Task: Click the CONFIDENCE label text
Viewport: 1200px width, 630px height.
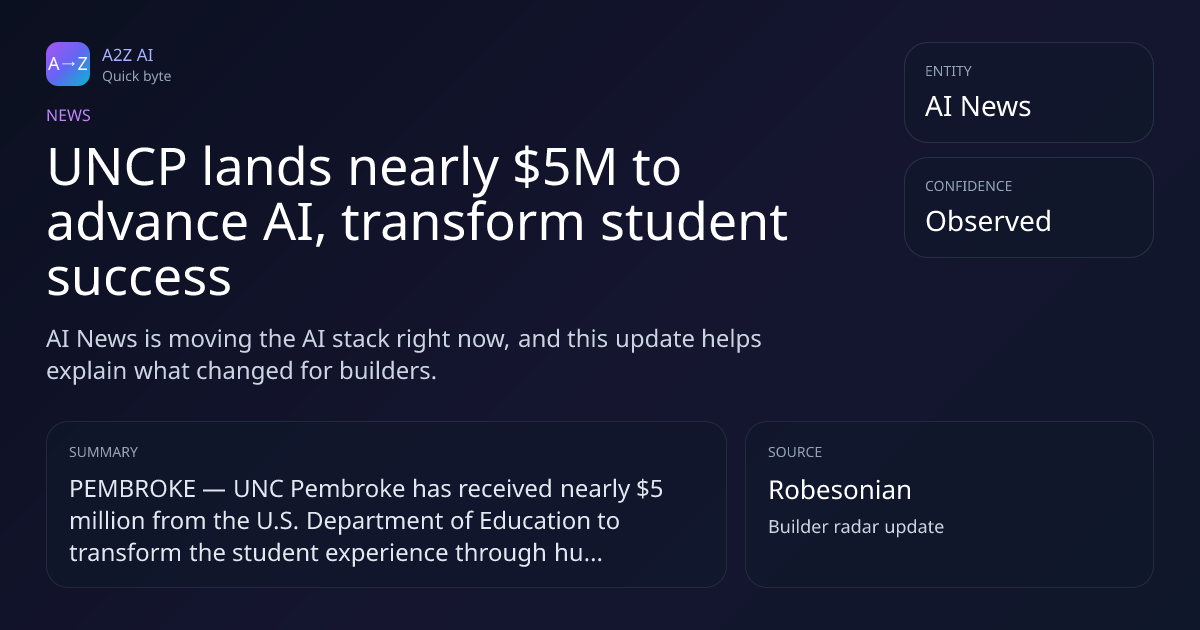Action: 968,186
